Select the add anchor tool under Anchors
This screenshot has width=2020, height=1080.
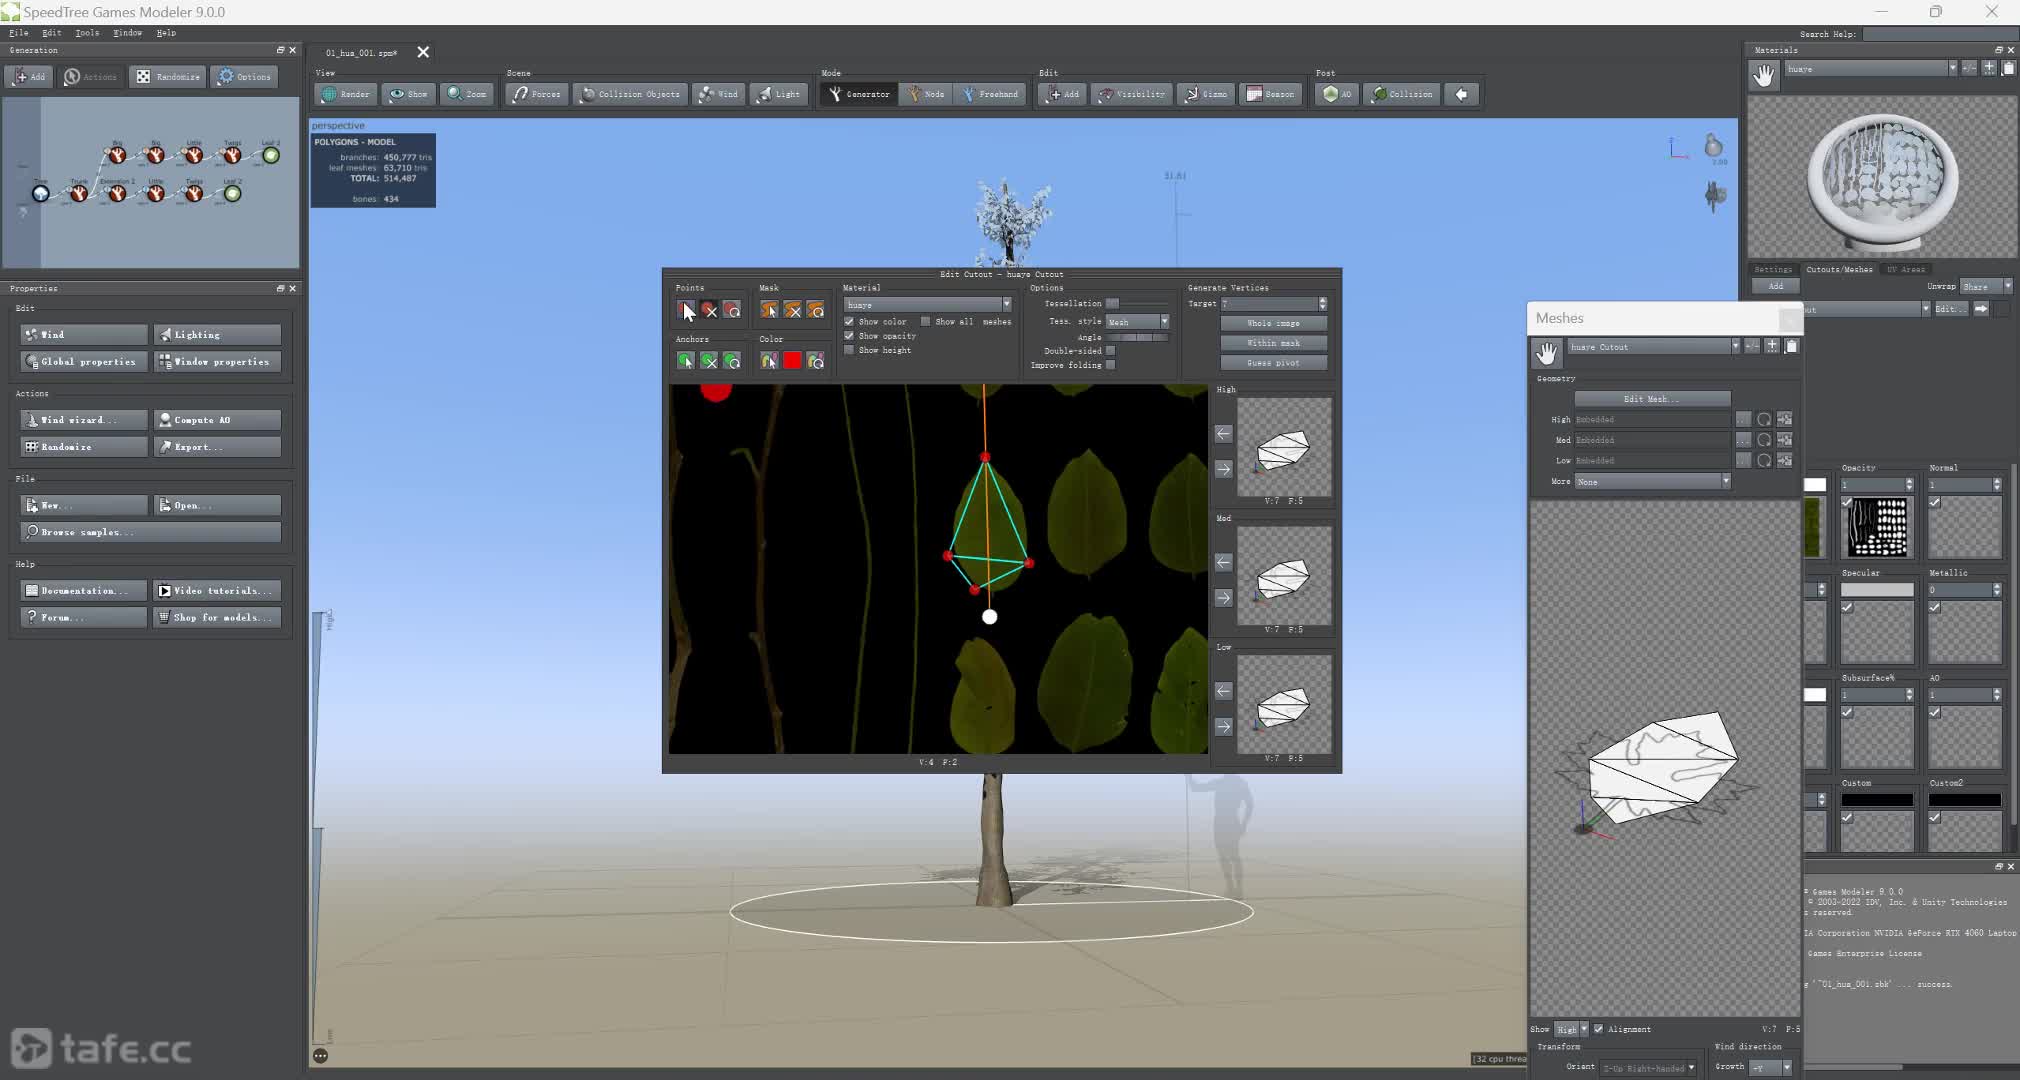[685, 360]
